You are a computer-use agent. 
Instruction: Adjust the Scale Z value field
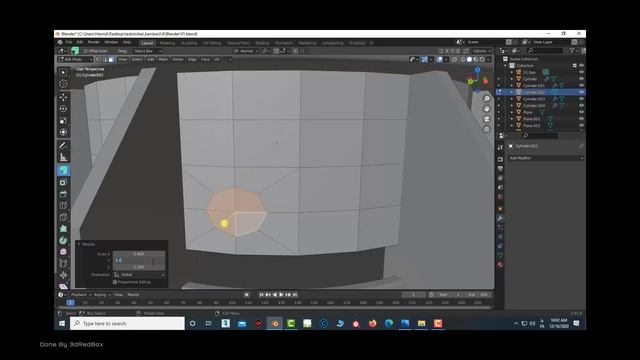click(x=139, y=267)
